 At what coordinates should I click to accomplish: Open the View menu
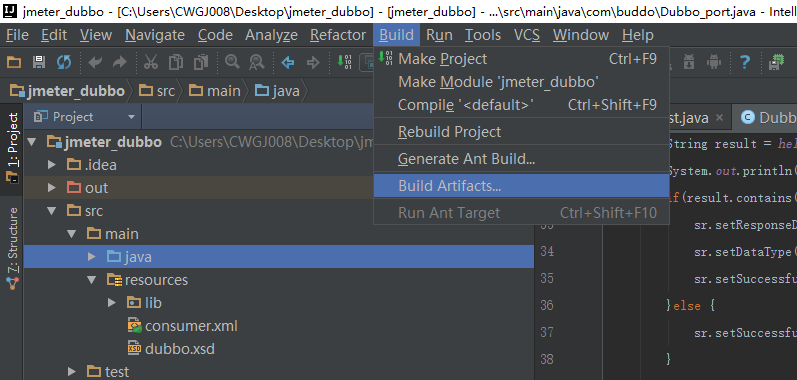[96, 35]
